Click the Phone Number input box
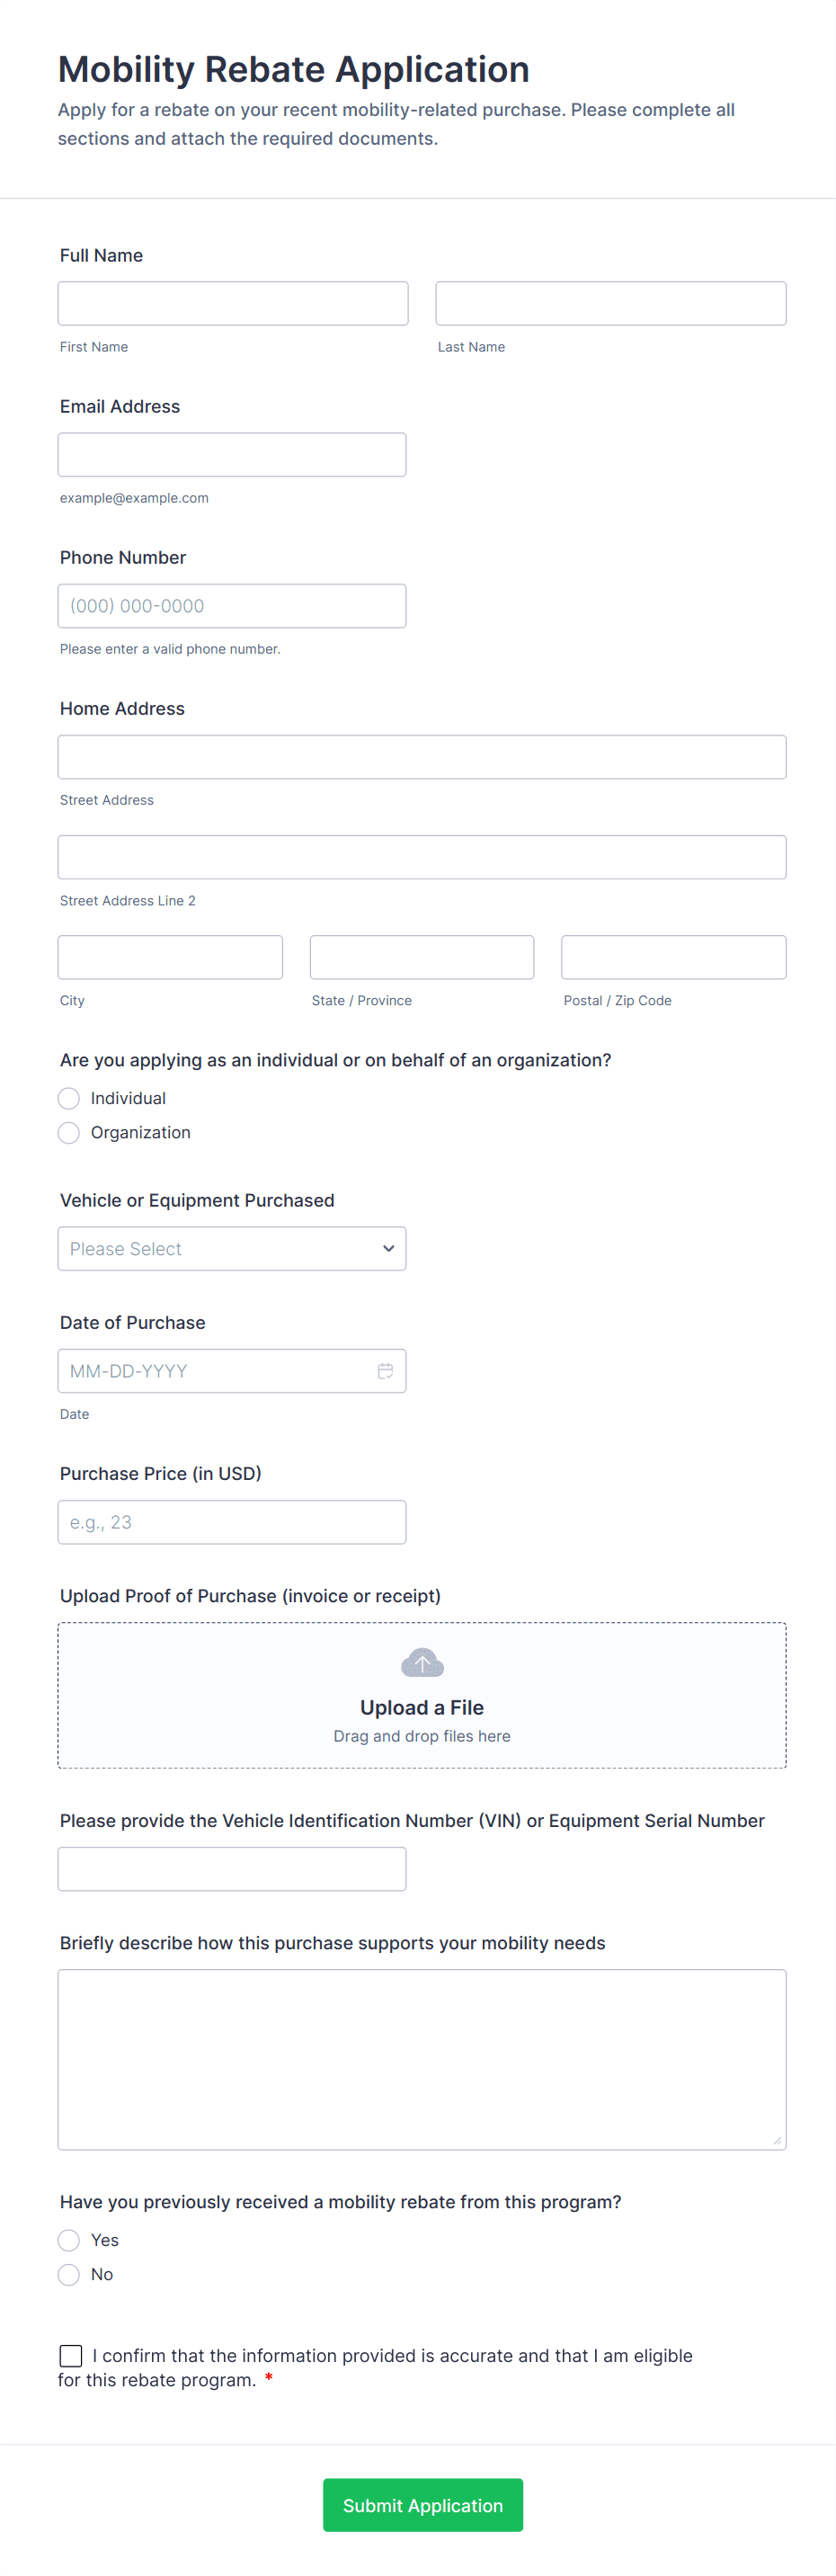This screenshot has height=2576, width=836. (232, 606)
